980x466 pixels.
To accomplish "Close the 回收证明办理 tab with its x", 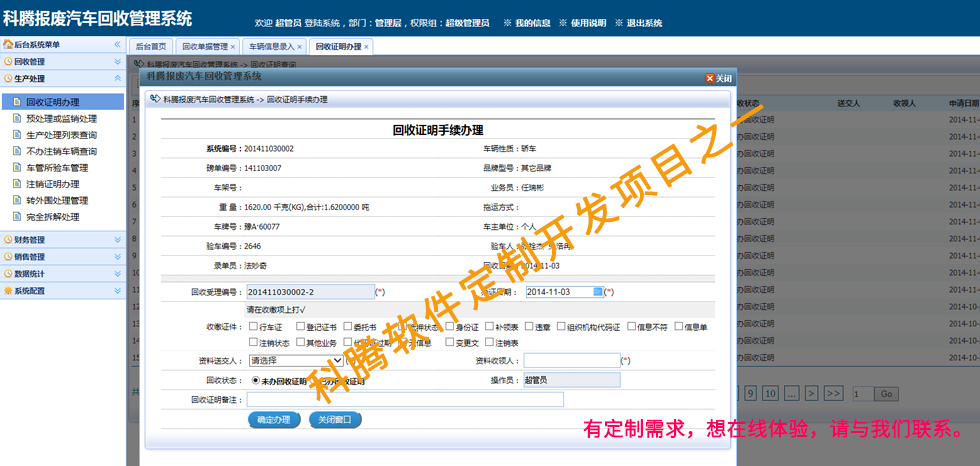I will coord(366,47).
